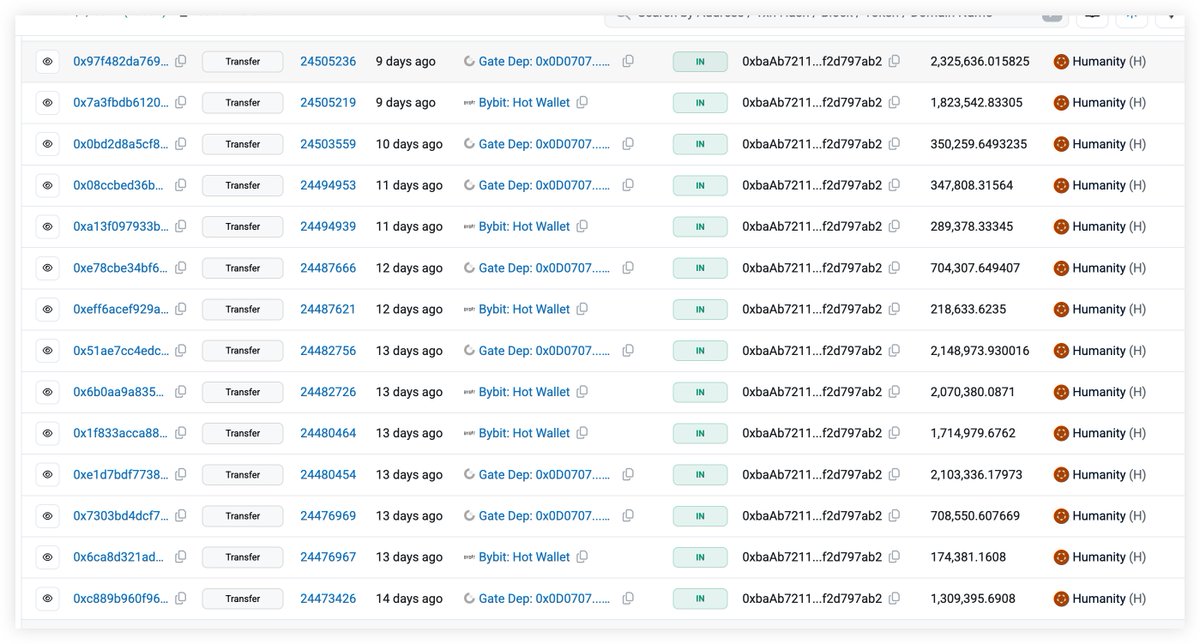
Task: Copy transaction hash 0x7a3fbdb6120
Action: click(x=181, y=102)
